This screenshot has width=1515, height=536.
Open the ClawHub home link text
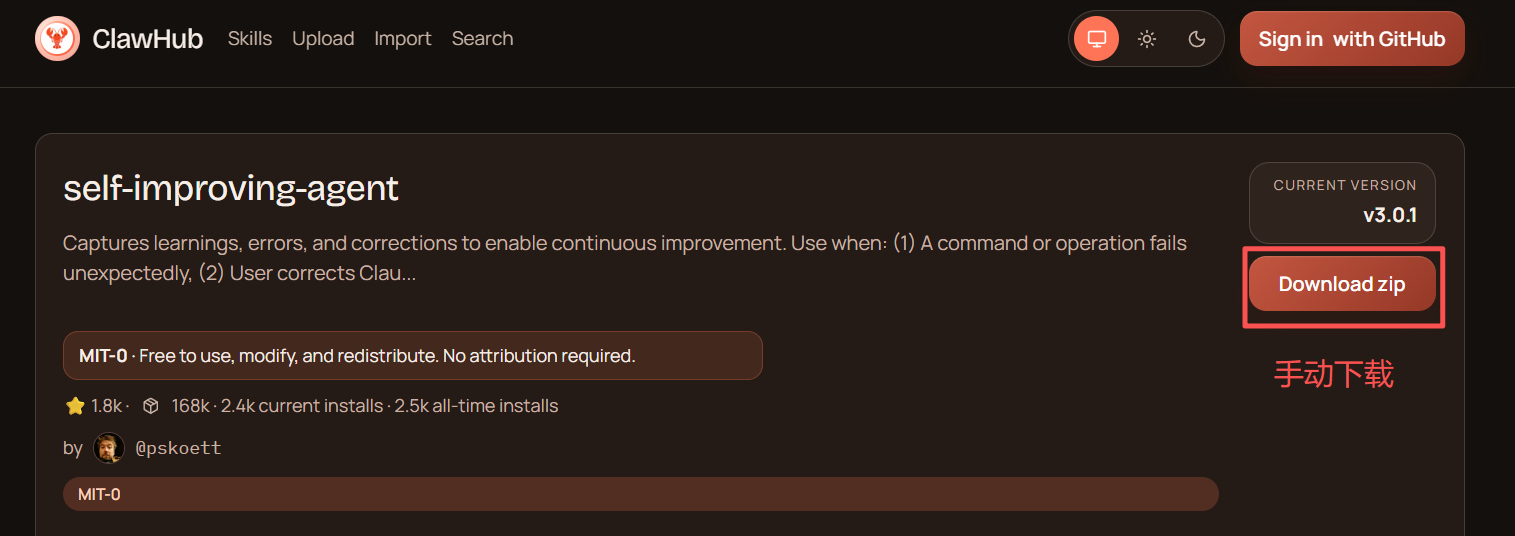(x=147, y=39)
